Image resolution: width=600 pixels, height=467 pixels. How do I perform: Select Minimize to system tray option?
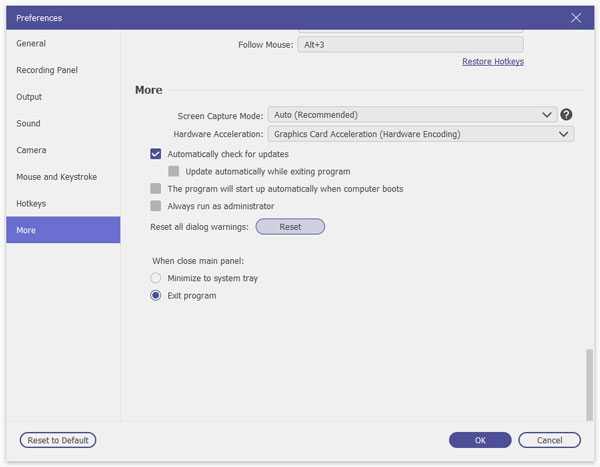point(156,278)
